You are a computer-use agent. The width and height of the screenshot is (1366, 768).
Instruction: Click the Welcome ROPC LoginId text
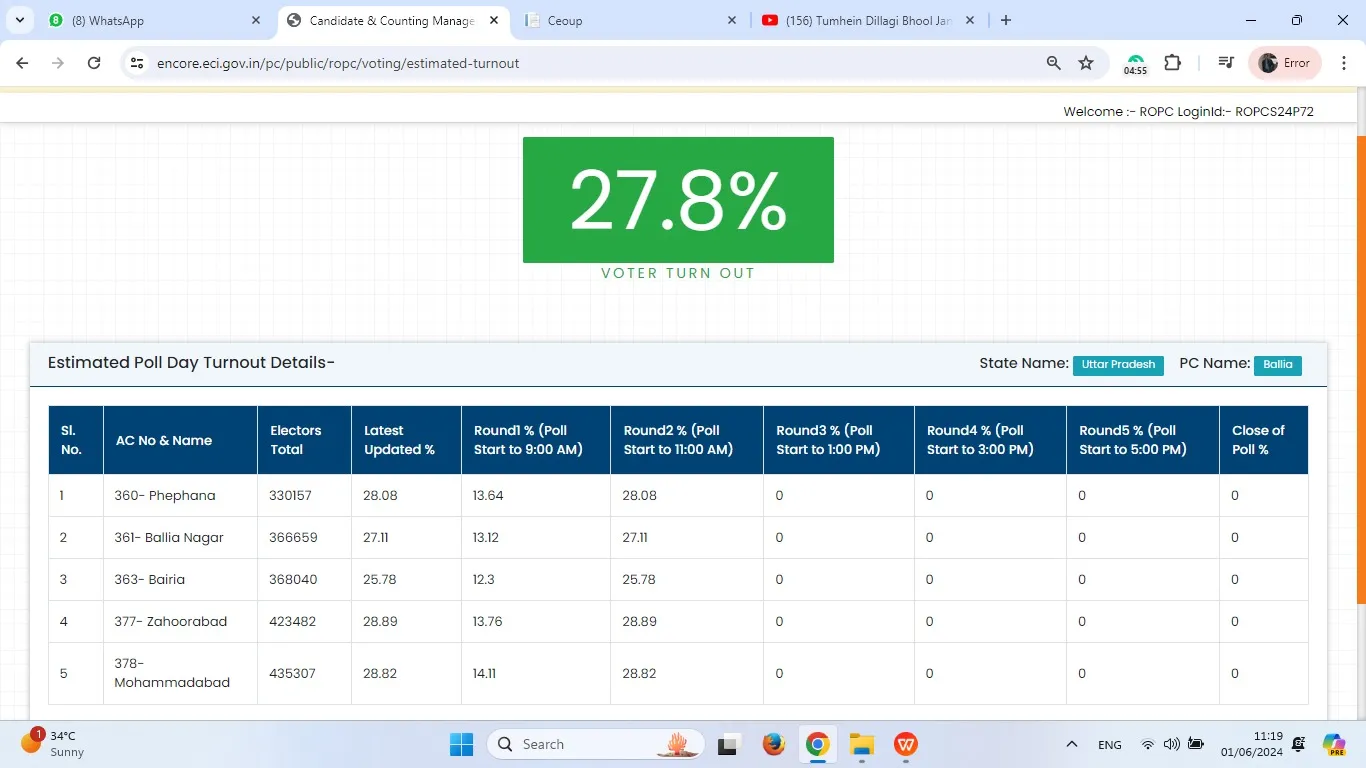point(1188,112)
